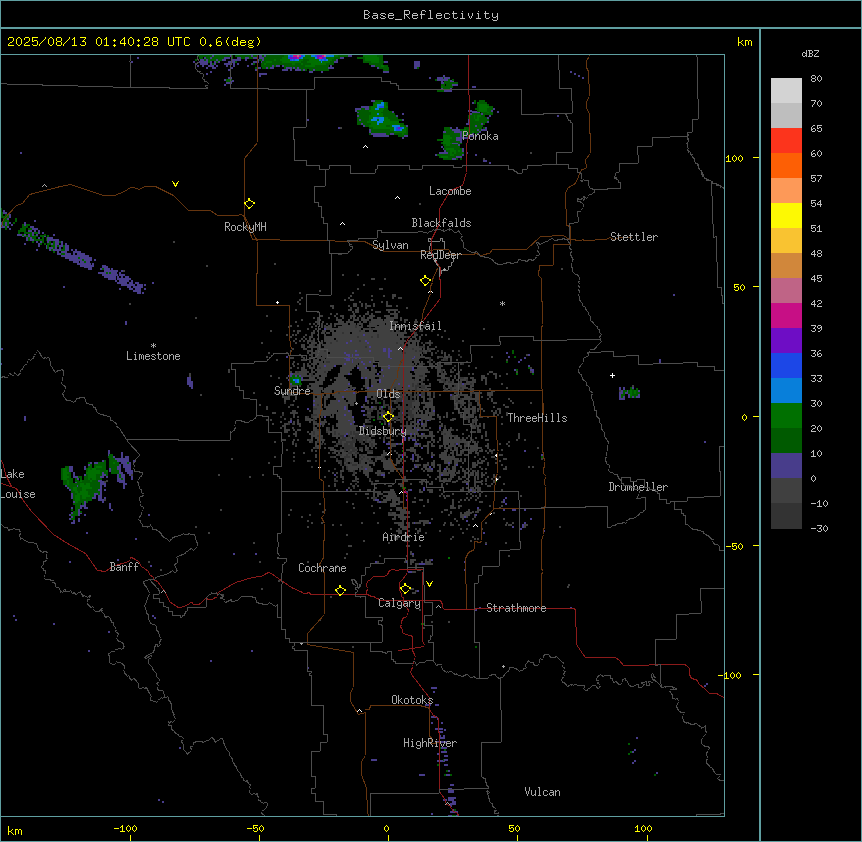Click the green storm cell west of Ponoka
Screen dimensions: 862x842
tap(382, 119)
